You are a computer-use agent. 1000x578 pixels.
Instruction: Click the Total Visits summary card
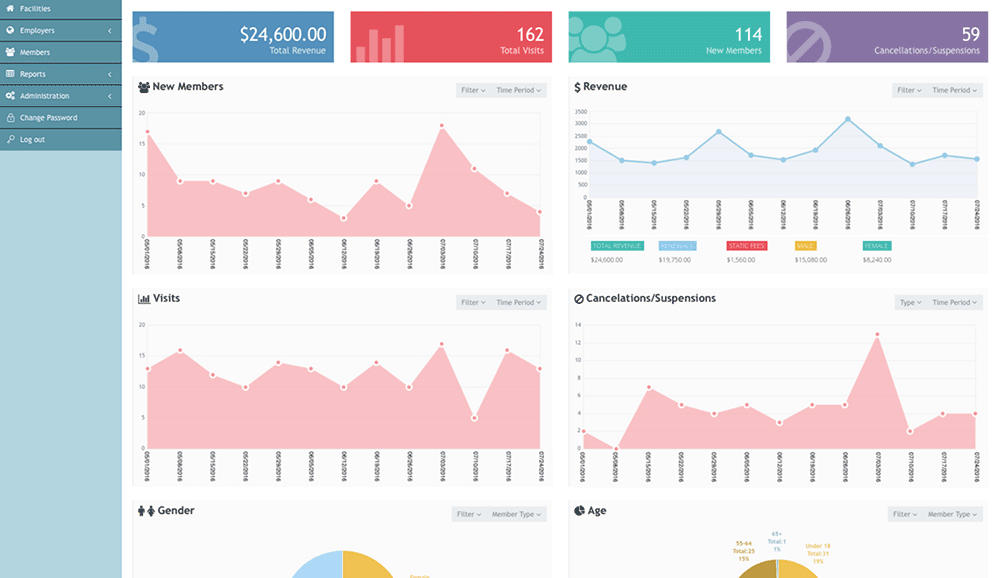tap(450, 36)
